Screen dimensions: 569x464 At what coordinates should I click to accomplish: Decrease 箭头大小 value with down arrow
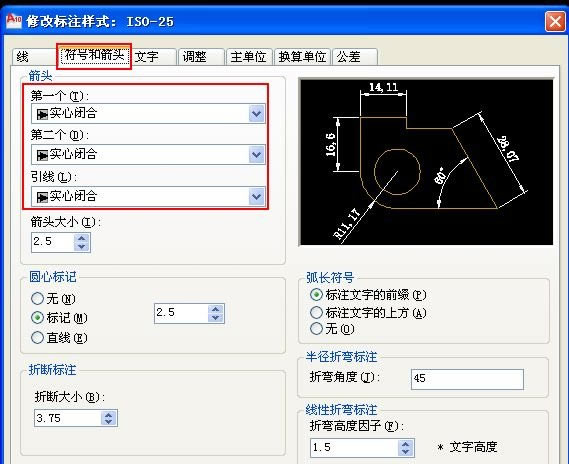pyautogui.click(x=82, y=247)
